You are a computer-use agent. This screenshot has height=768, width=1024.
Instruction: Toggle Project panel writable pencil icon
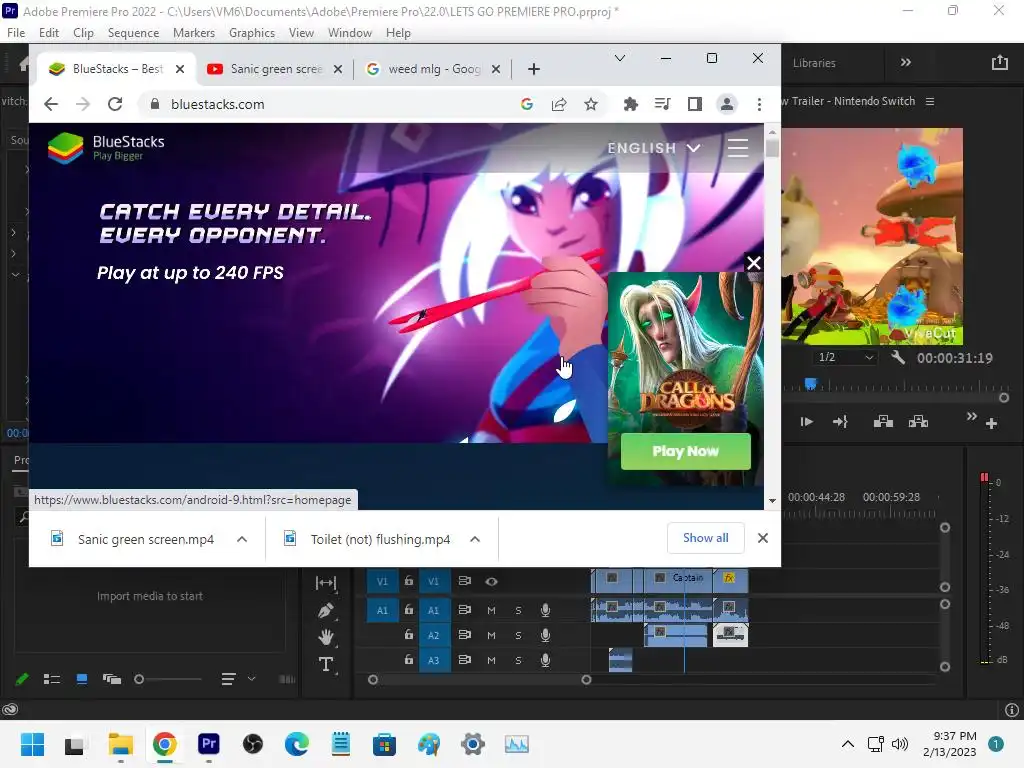point(22,679)
